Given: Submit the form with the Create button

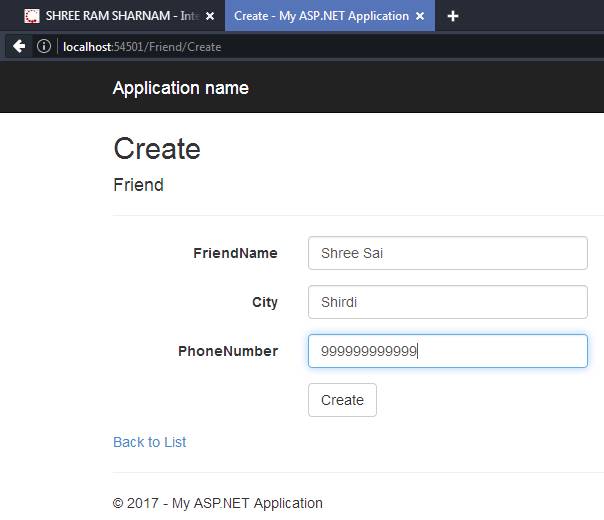Looking at the screenshot, I should pyautogui.click(x=342, y=400).
